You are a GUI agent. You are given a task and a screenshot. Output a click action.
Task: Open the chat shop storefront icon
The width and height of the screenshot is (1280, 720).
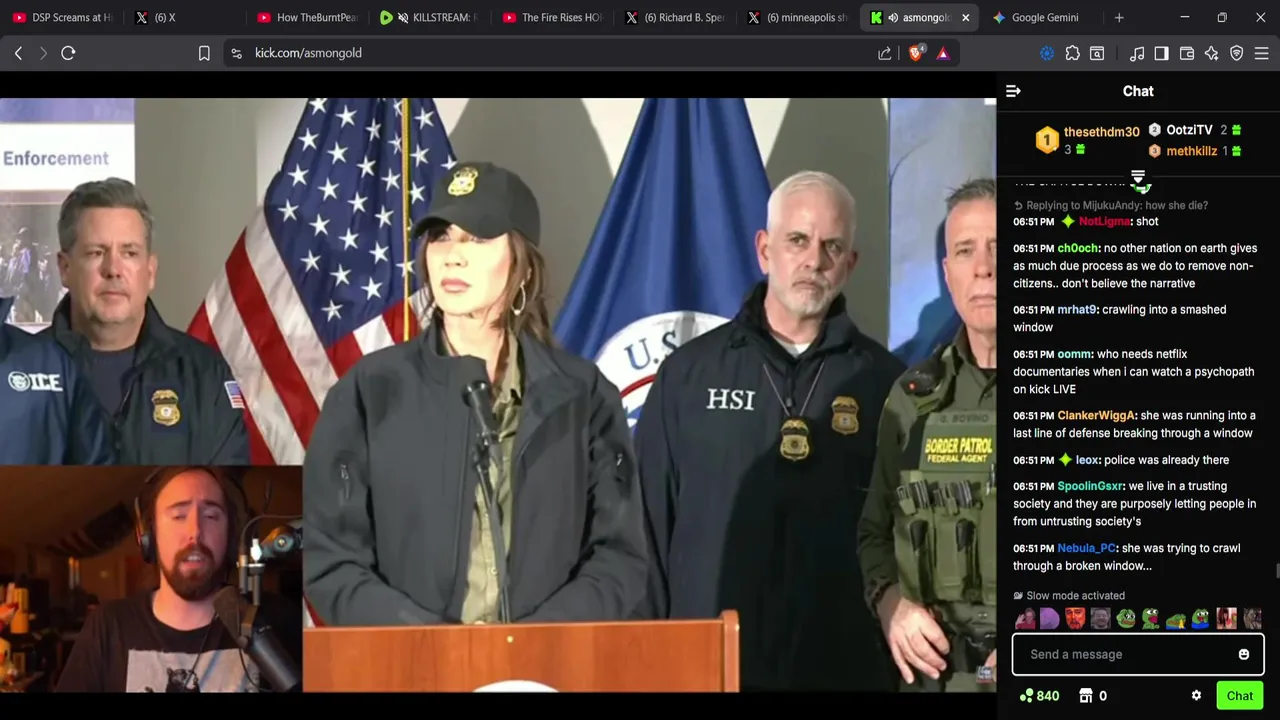pyautogui.click(x=1085, y=696)
